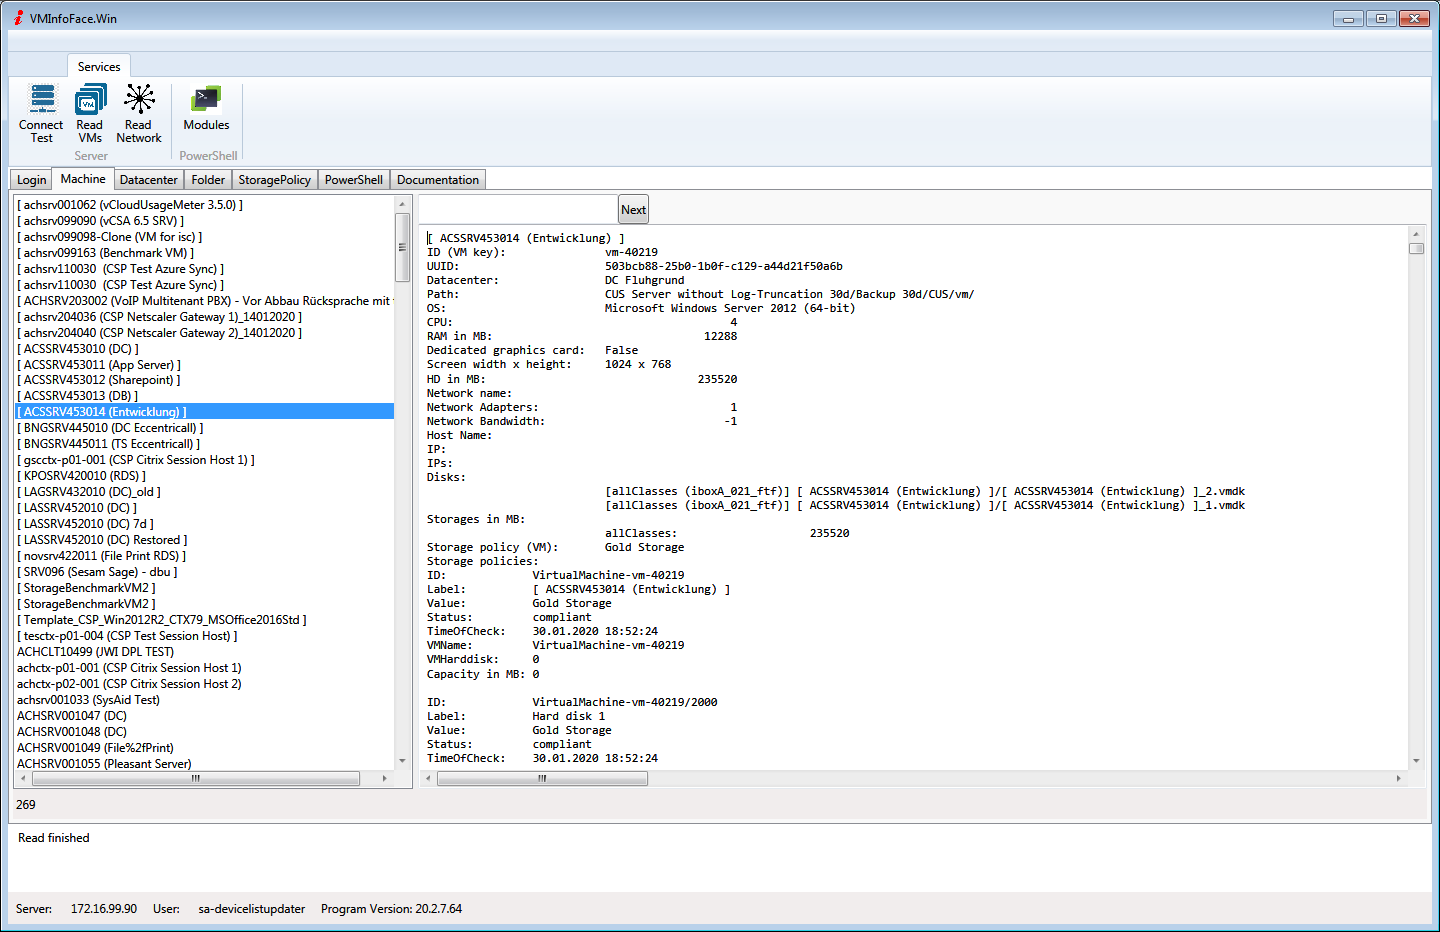
Task: Switch to the Machine tab
Action: tap(83, 179)
